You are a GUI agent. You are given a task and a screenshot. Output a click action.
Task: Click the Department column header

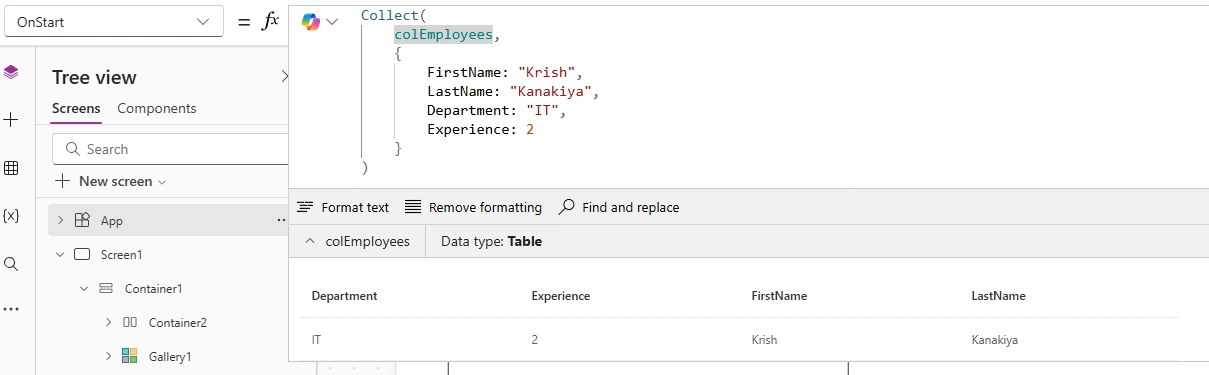(x=344, y=296)
